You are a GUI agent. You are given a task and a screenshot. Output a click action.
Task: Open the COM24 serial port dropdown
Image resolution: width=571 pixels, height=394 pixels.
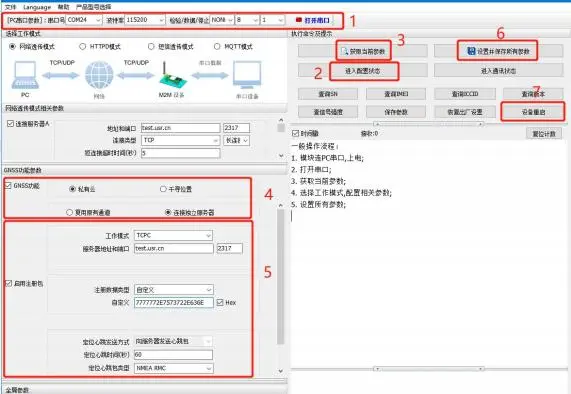[x=84, y=20]
